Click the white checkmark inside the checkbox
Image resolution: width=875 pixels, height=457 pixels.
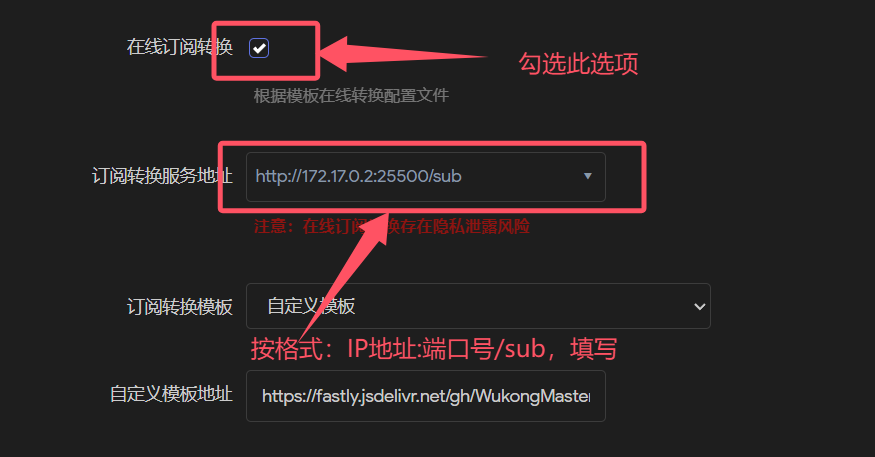tap(259, 48)
